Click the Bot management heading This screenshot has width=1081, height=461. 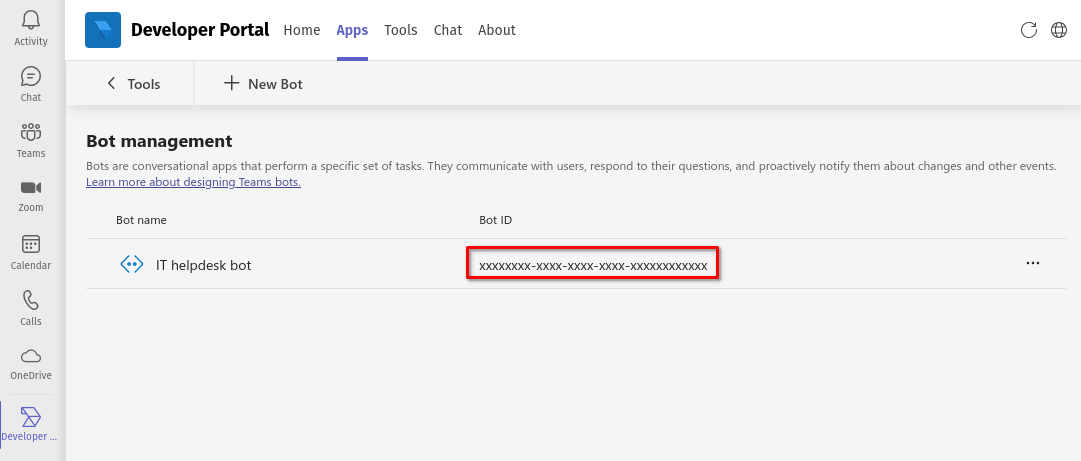(159, 141)
